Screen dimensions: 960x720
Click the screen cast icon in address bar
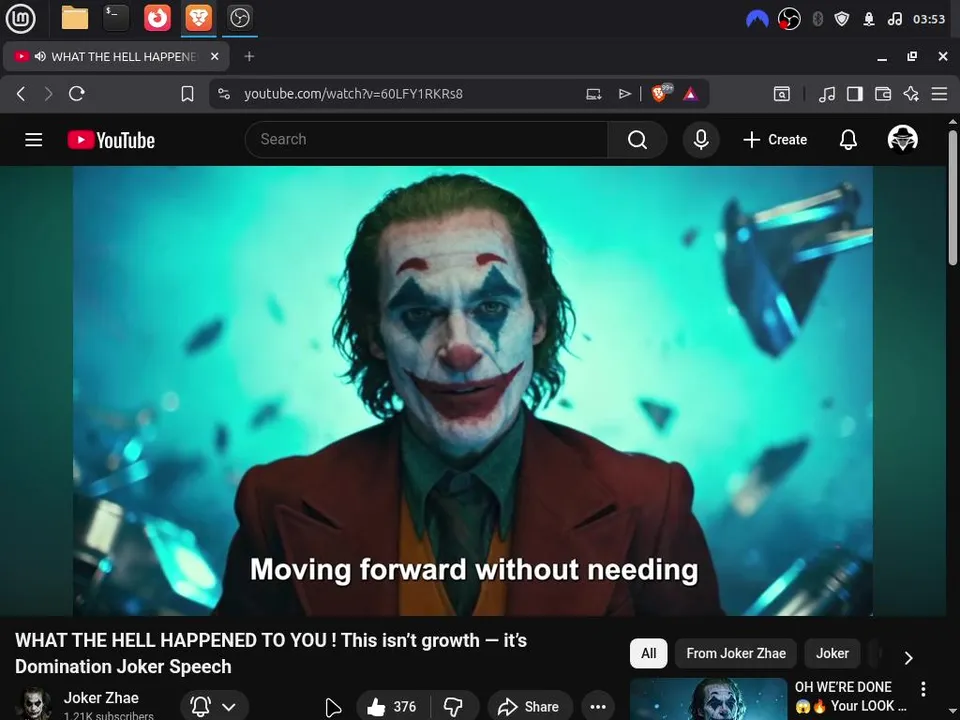594,94
